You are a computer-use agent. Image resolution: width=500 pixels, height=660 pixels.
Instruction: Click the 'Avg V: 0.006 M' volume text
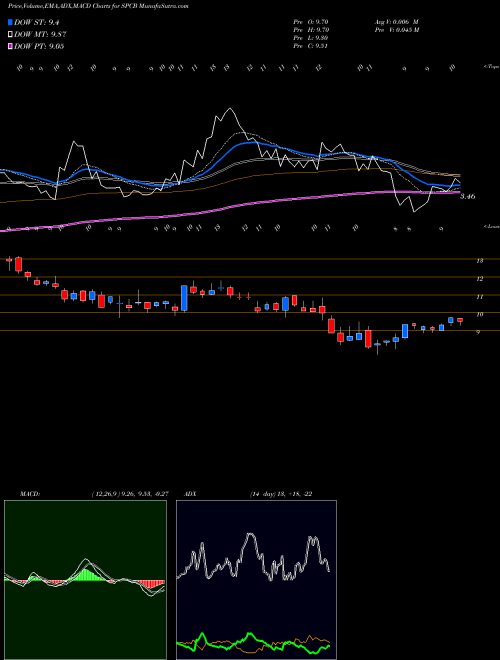(x=396, y=21)
